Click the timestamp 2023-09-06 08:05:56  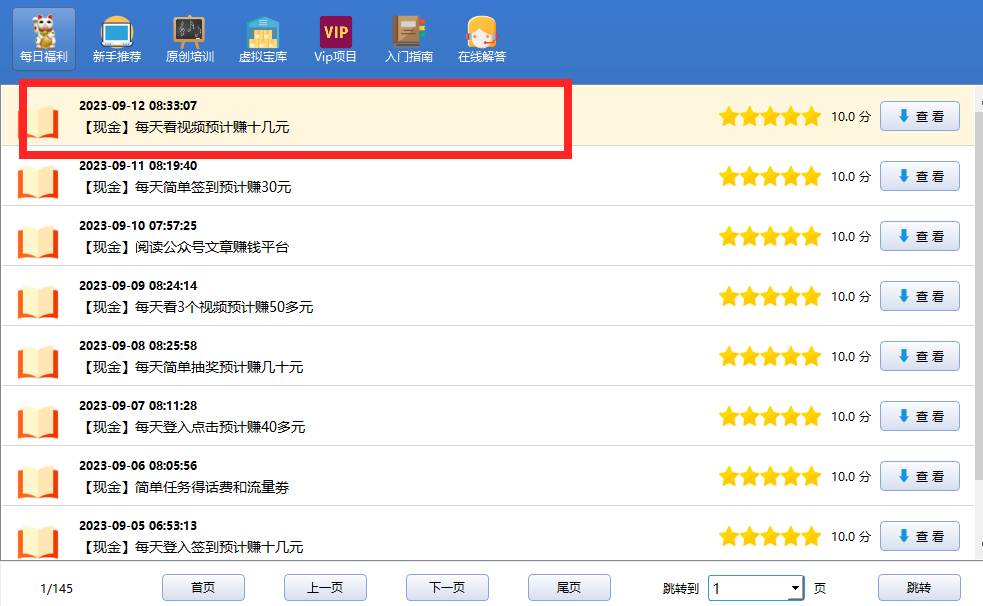click(138, 466)
